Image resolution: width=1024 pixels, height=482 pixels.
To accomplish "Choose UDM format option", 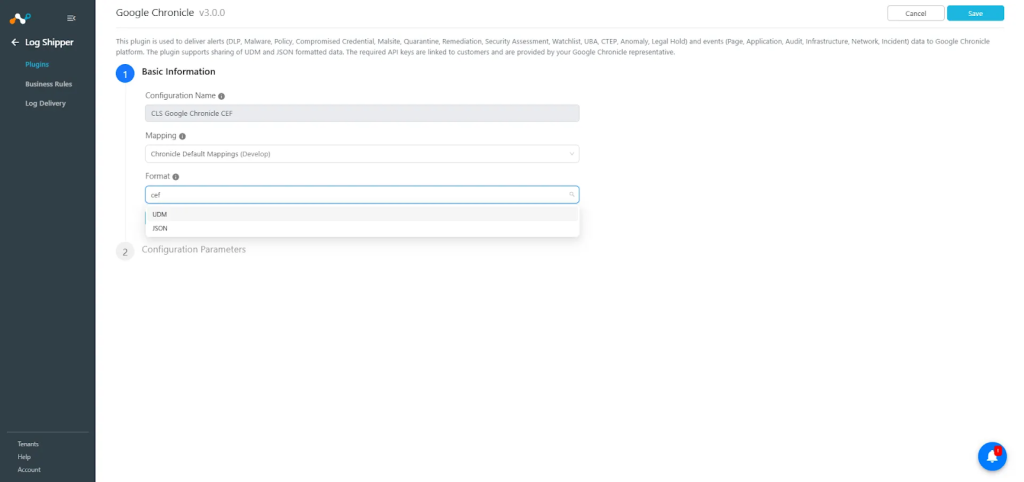I will [x=362, y=214].
